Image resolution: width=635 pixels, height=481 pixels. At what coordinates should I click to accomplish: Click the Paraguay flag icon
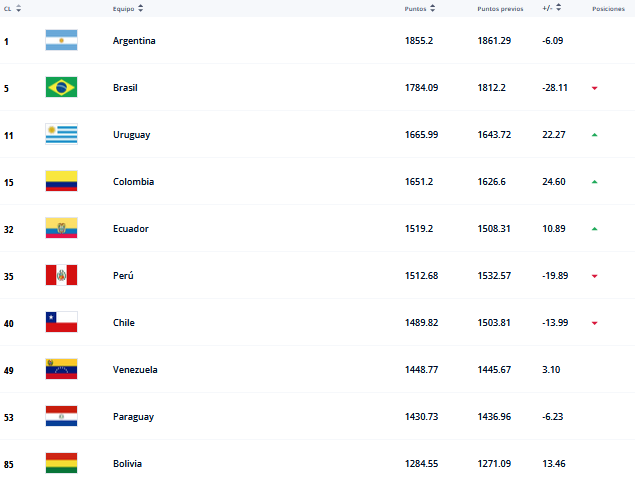point(61,417)
